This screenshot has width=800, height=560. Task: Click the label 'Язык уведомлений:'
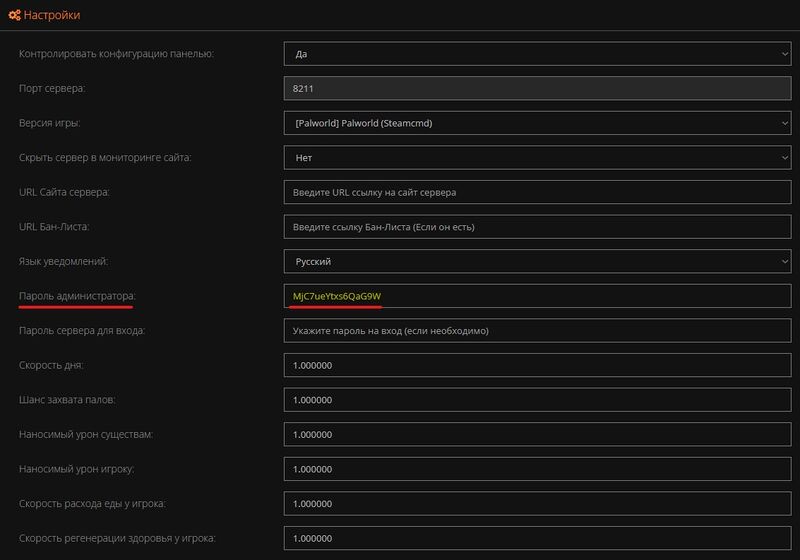click(x=63, y=261)
